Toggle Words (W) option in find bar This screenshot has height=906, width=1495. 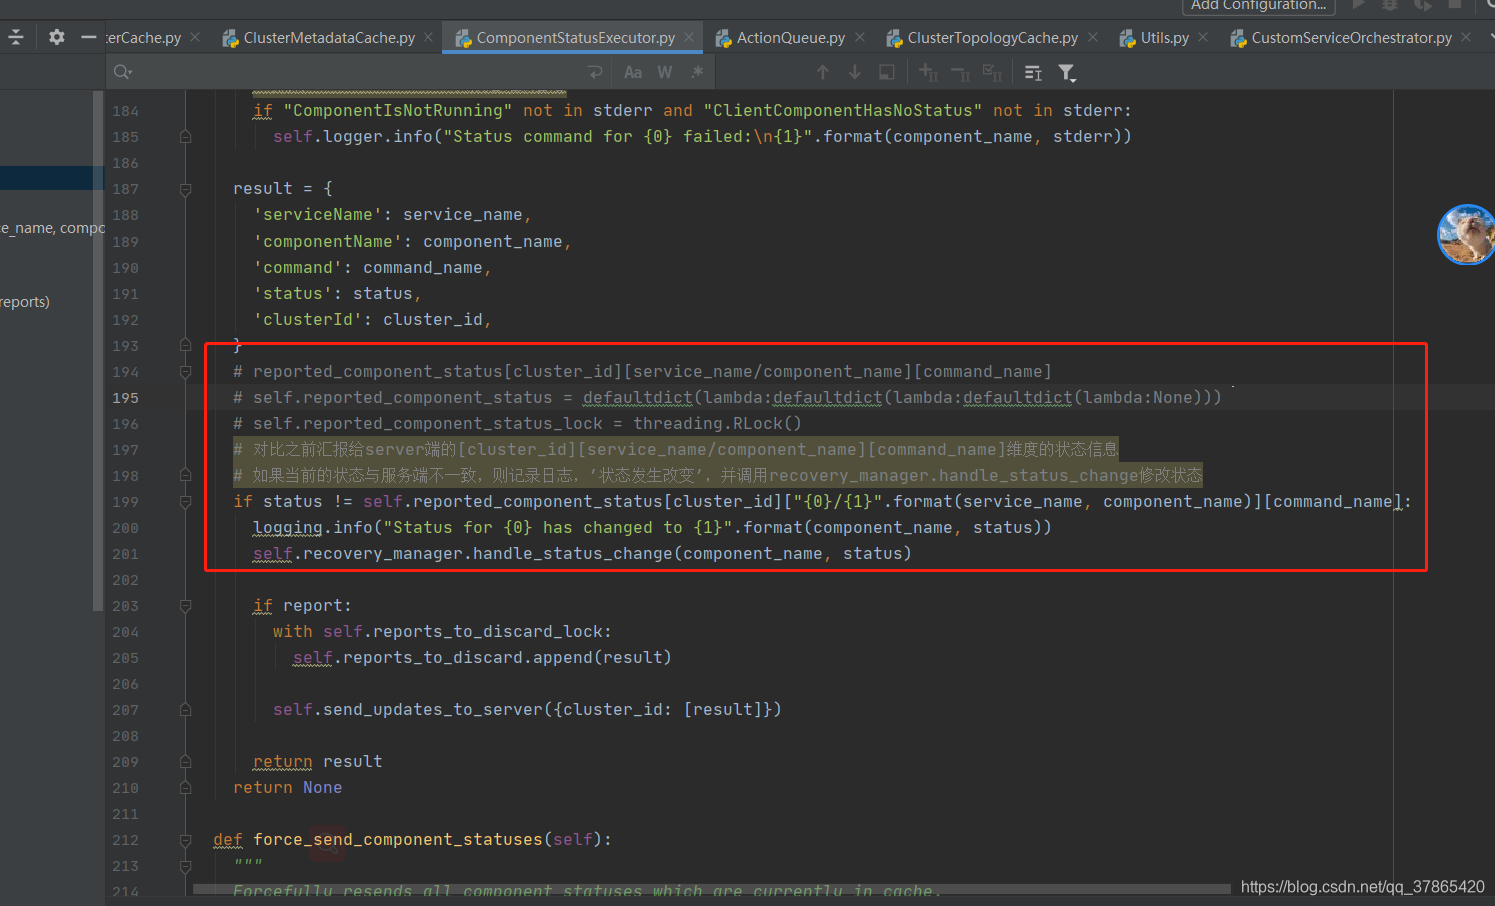(665, 72)
